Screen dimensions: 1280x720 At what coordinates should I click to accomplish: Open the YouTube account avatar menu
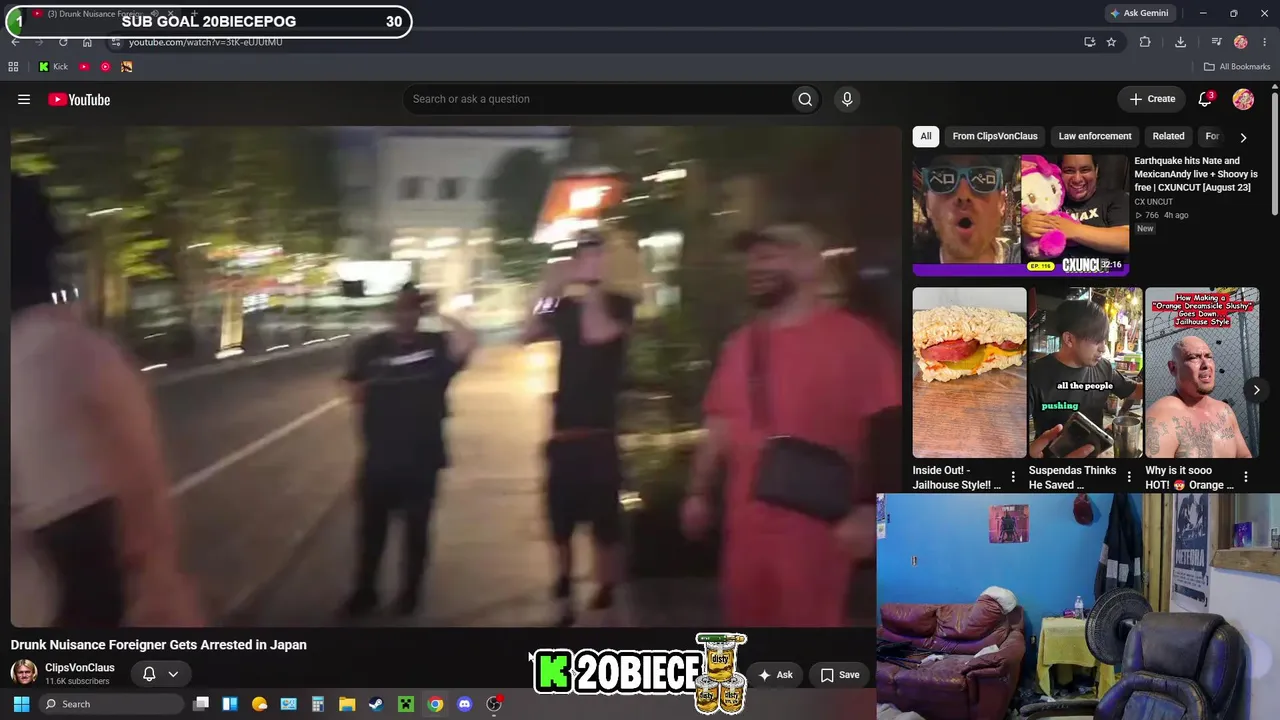(1243, 99)
